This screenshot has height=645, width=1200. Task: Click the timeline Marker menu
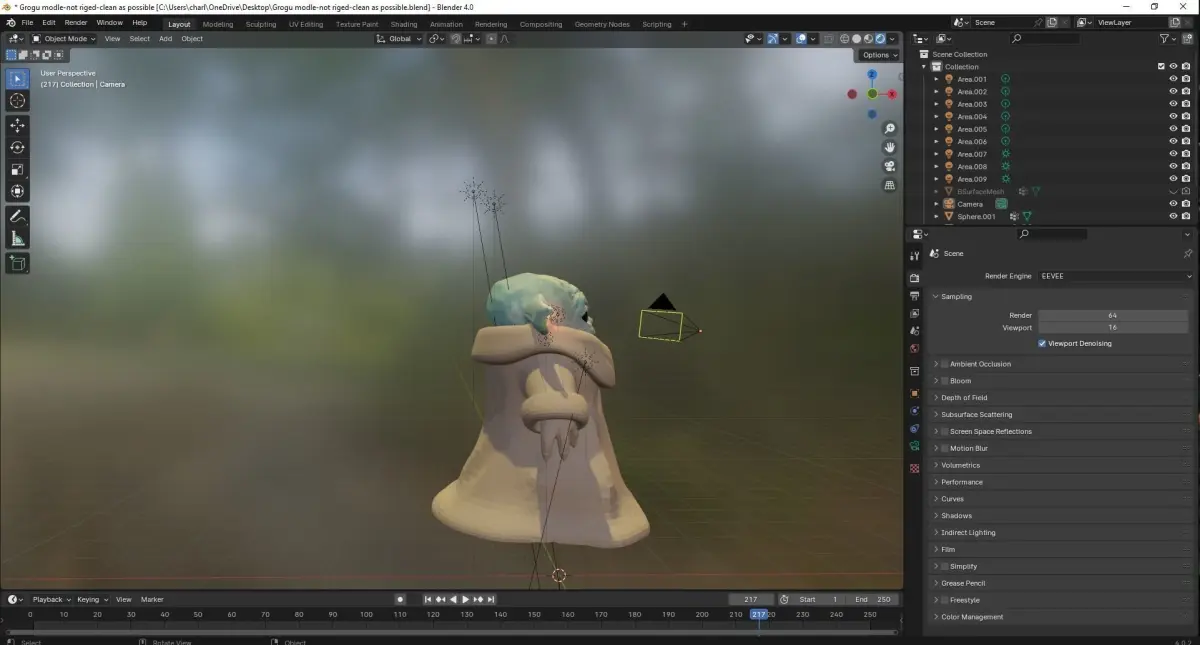click(x=152, y=600)
